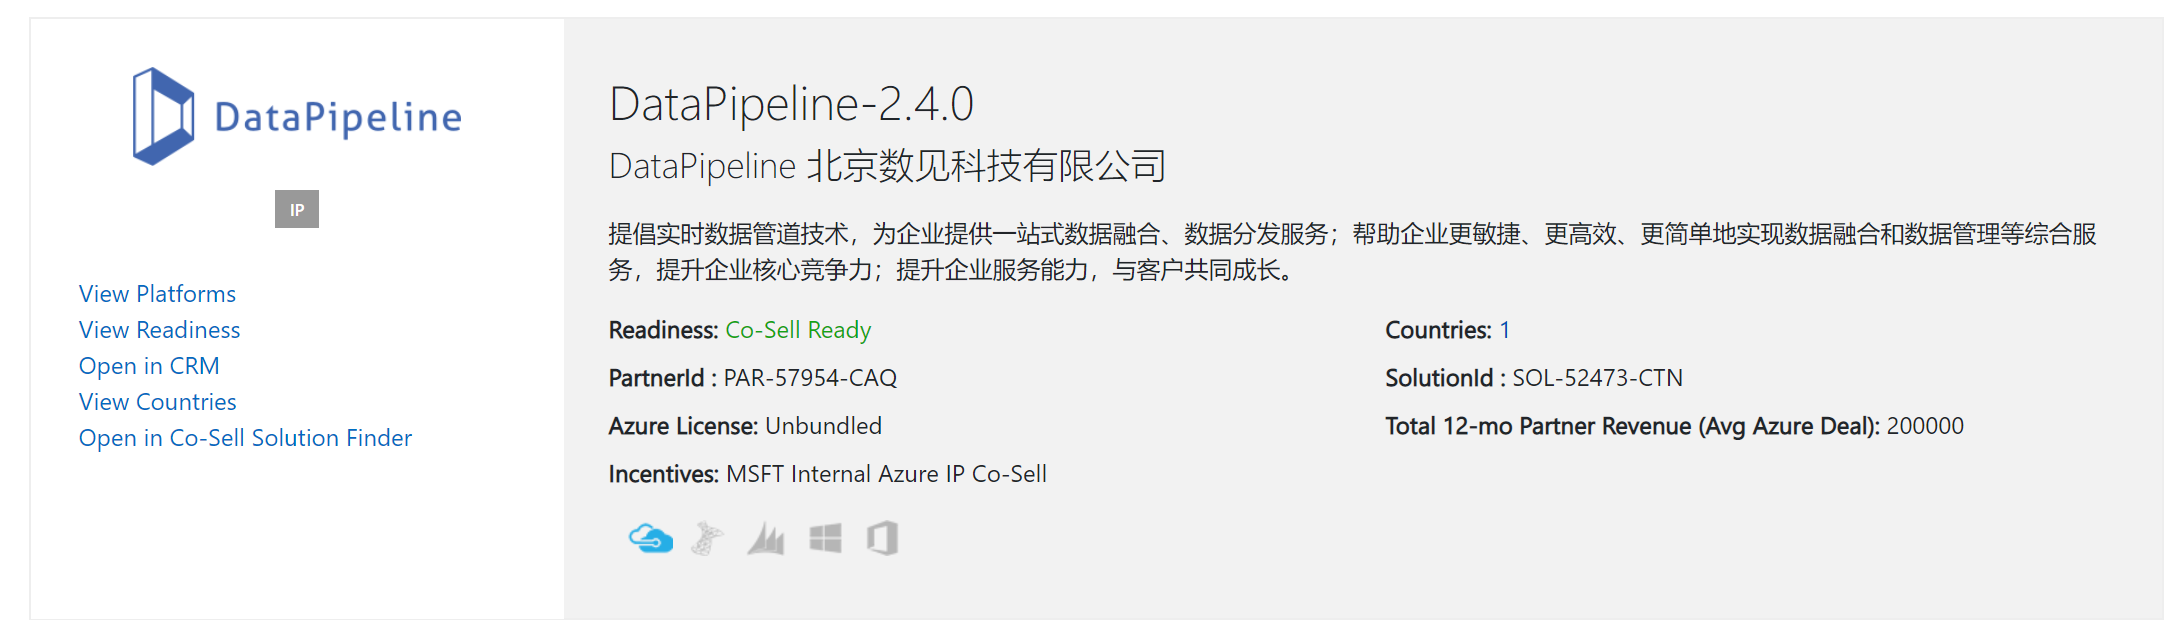Click the company name 北京数见科技有限公司
The image size is (2181, 635).
[986, 166]
